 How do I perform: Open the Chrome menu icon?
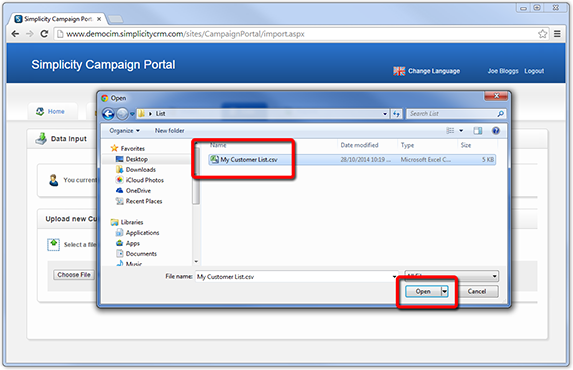pos(557,34)
